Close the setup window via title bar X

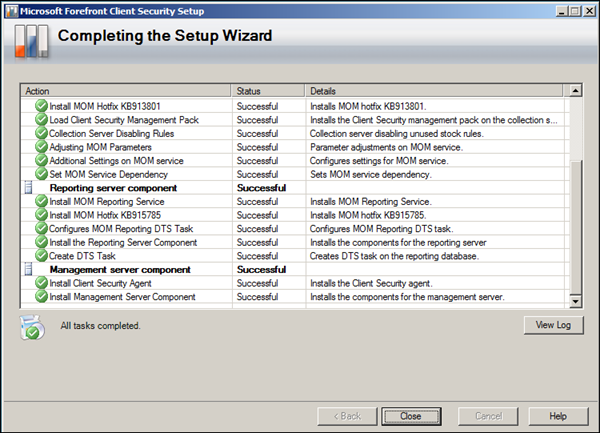pyautogui.click(x=589, y=11)
